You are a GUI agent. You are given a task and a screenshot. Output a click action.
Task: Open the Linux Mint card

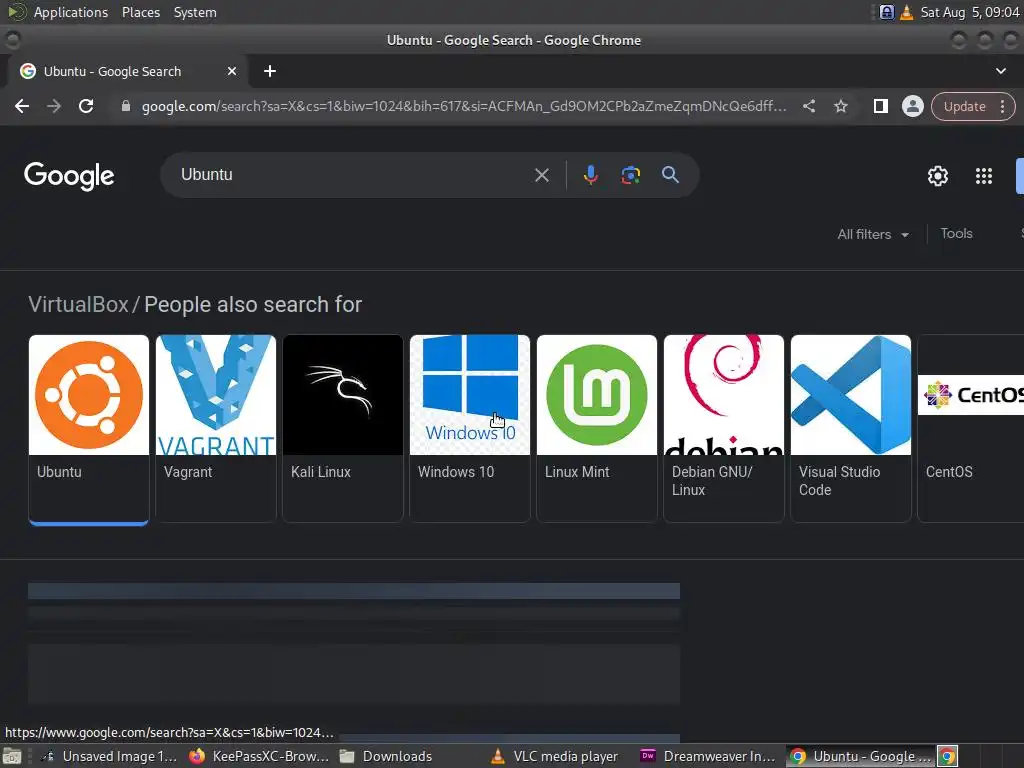pos(597,429)
